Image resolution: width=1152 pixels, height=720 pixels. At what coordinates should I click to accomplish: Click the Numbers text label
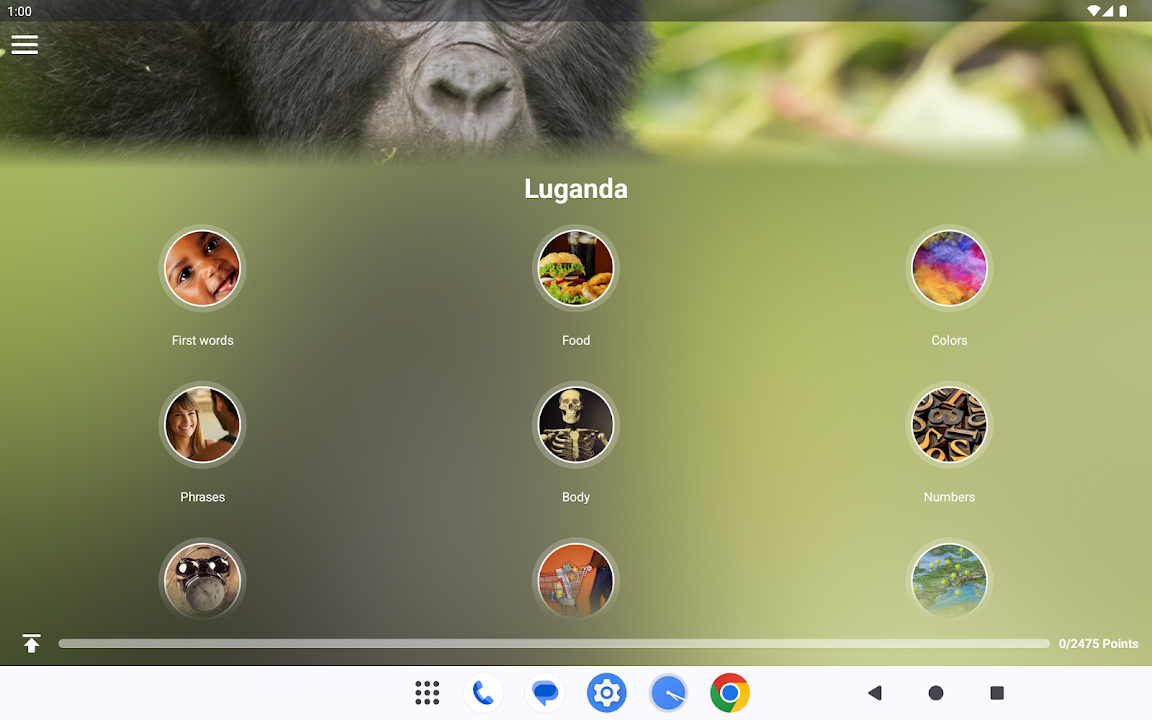click(x=949, y=497)
